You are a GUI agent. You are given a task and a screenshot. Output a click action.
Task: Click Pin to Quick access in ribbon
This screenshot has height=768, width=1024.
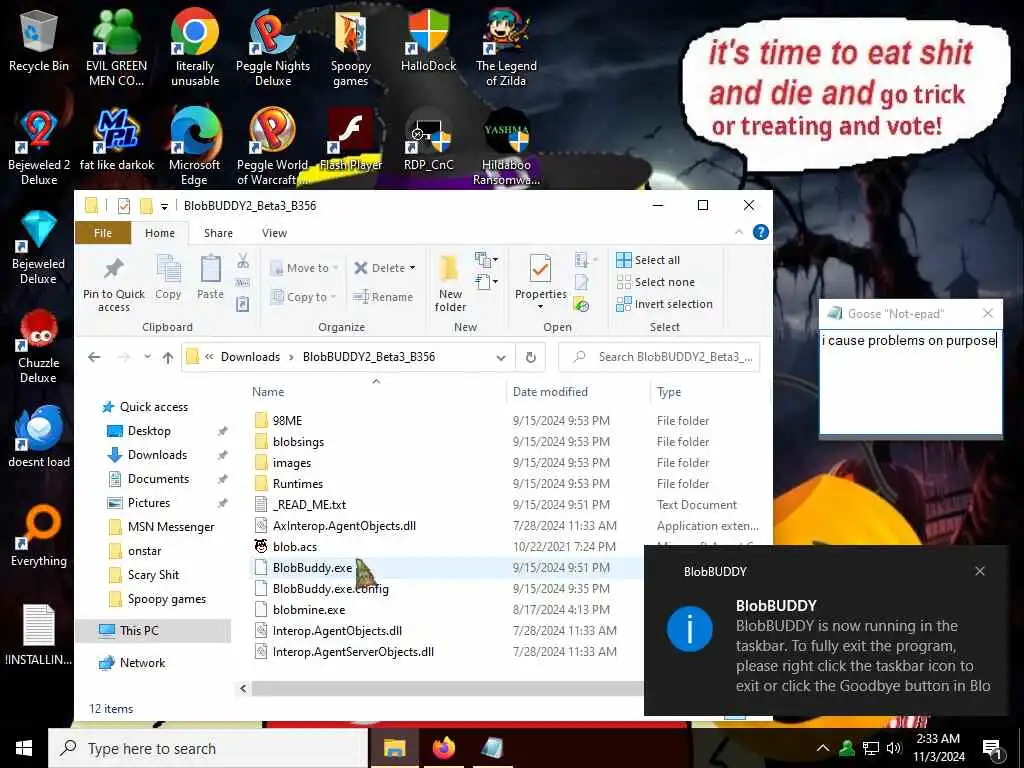(114, 285)
